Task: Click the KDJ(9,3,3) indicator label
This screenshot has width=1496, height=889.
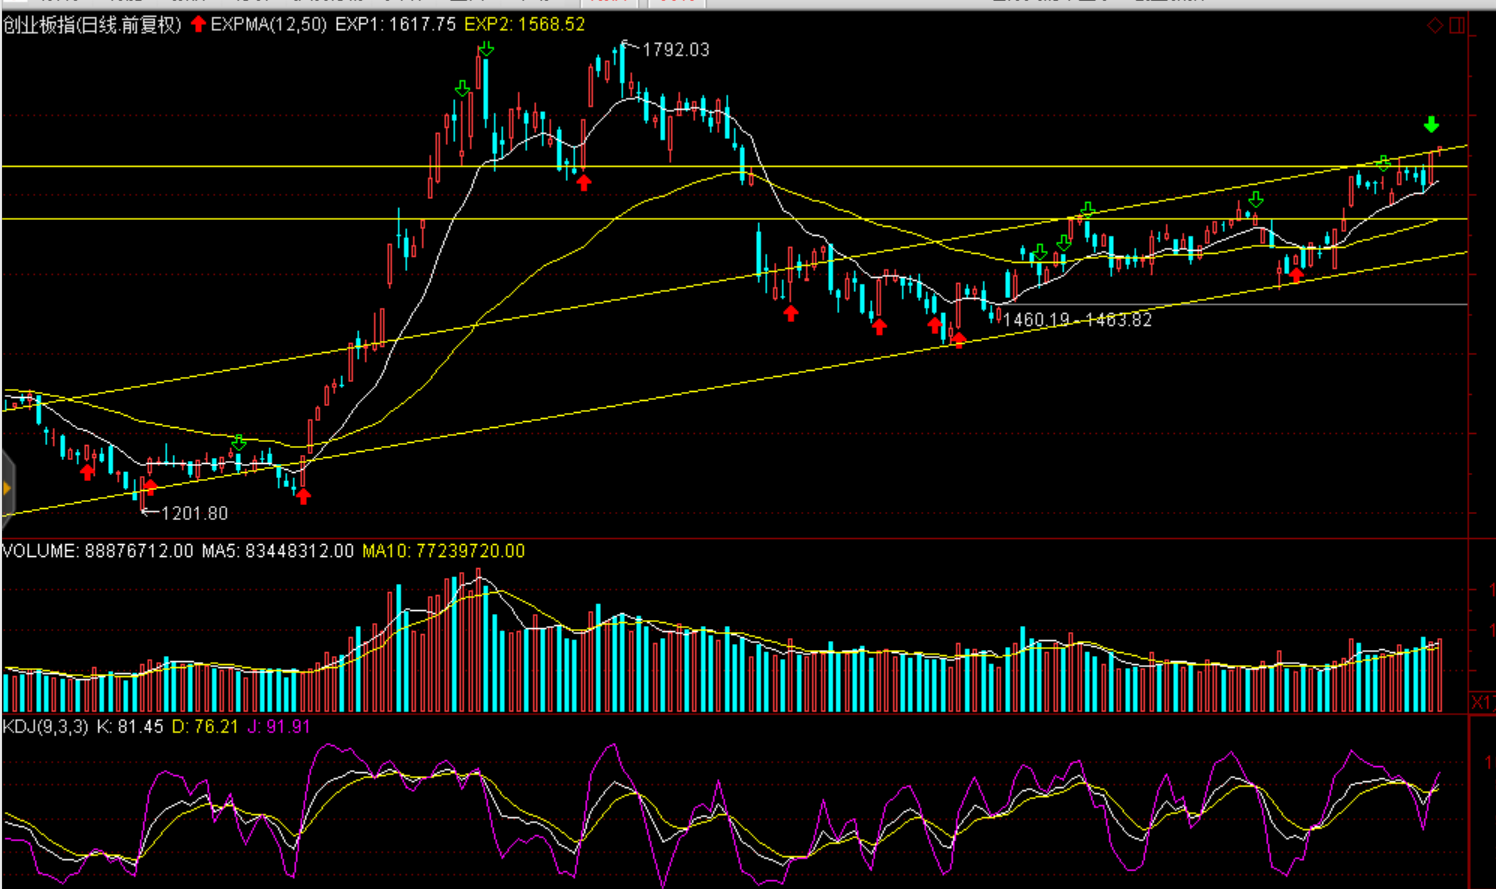Action: [x=45, y=726]
